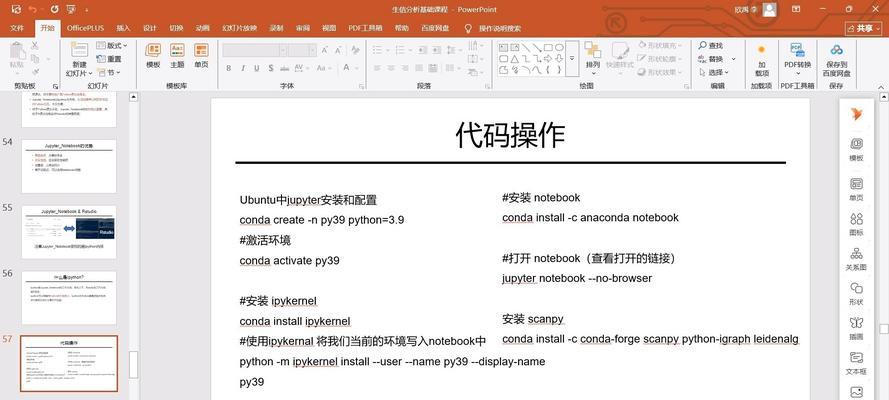Toggle Bold formatting
The image size is (889, 400).
click(228, 68)
